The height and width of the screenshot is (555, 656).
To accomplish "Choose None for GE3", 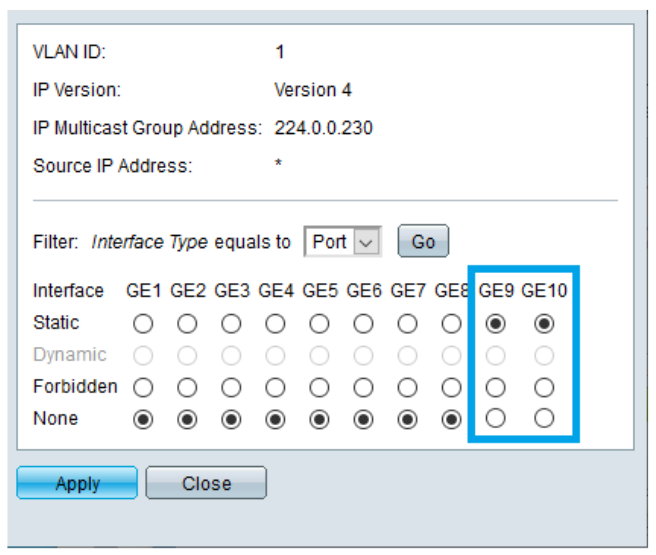I will coord(231,419).
